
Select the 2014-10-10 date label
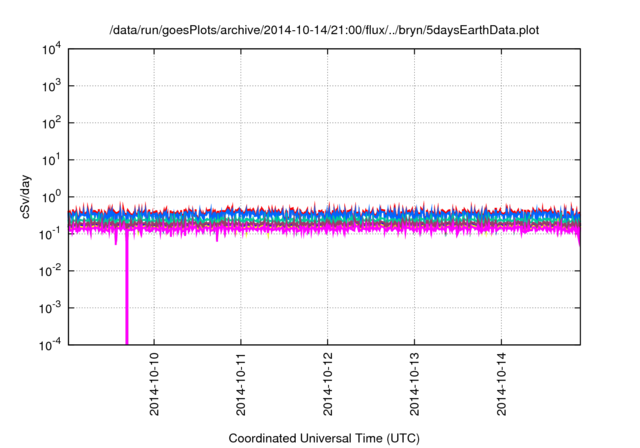tap(154, 384)
